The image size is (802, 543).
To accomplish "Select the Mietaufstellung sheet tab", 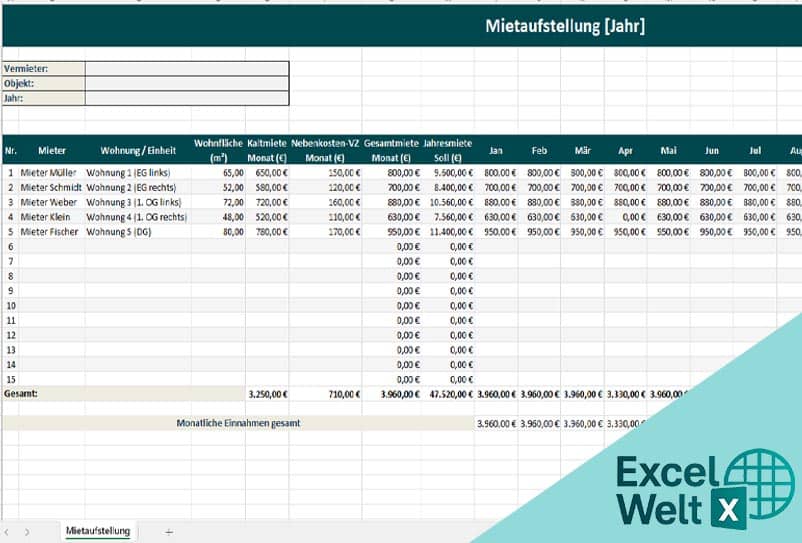I will click(98, 531).
